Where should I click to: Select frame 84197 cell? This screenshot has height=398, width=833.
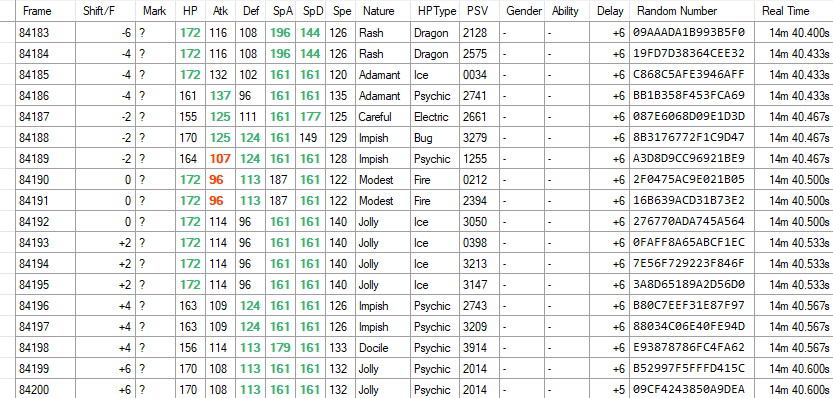coord(45,327)
